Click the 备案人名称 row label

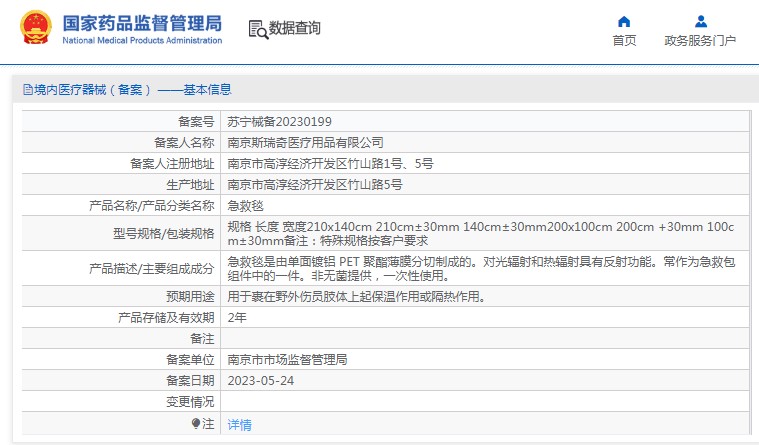click(184, 142)
